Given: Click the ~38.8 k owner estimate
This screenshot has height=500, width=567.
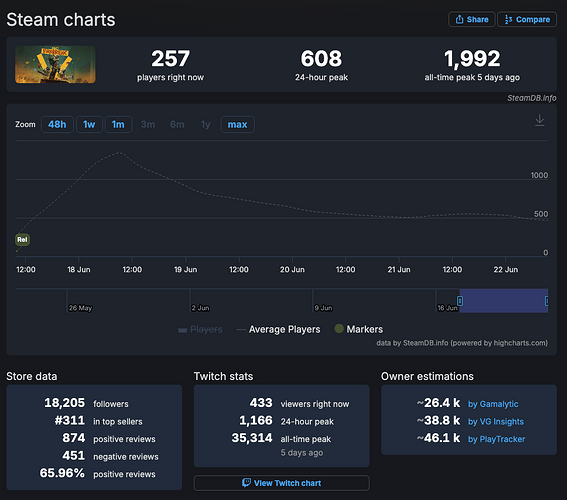Looking at the screenshot, I should click(x=439, y=420).
